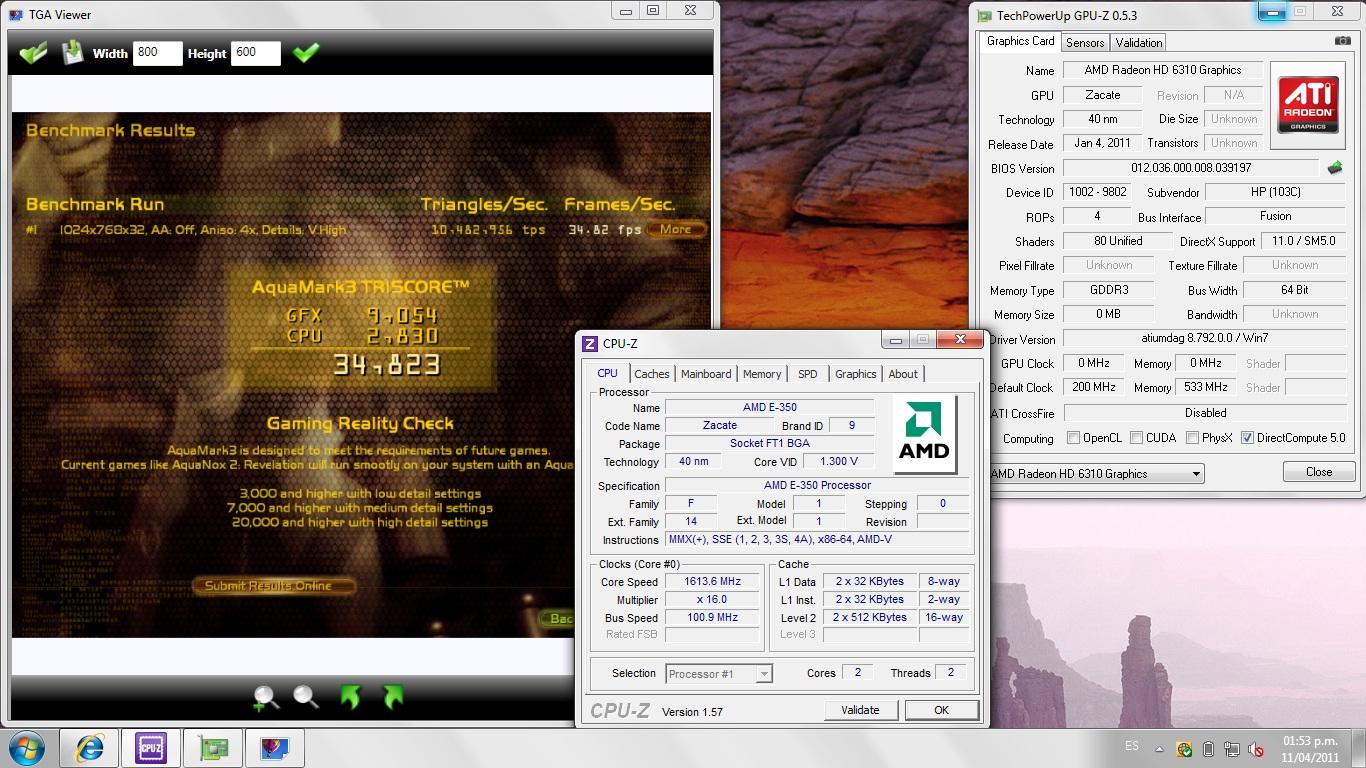
Task: Switch to Memory tab in CPU-Z
Action: click(762, 374)
